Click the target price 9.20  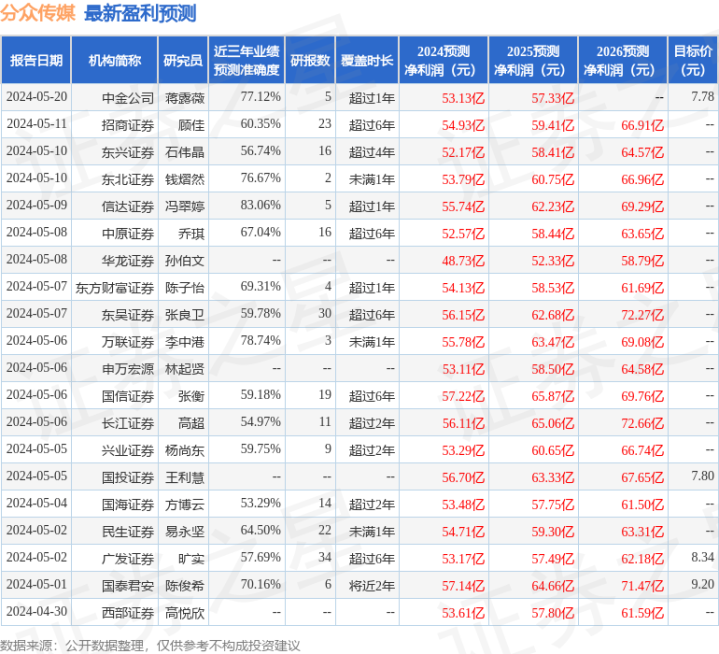pyautogui.click(x=702, y=584)
